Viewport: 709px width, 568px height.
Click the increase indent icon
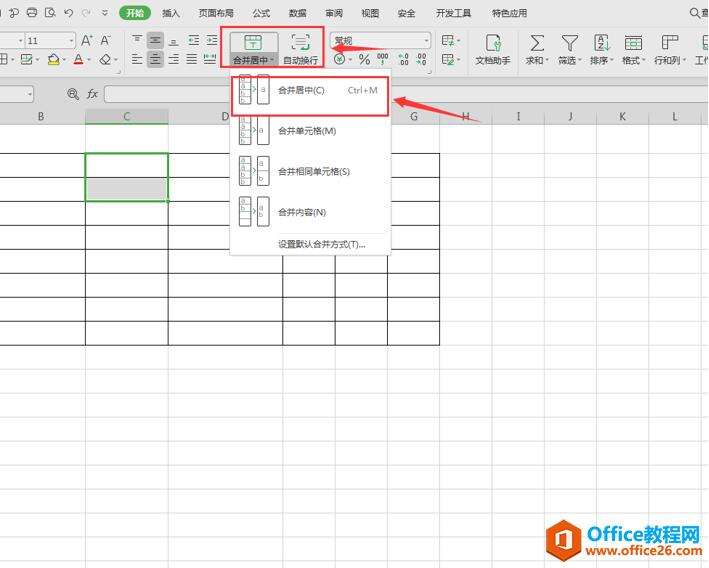pos(212,40)
